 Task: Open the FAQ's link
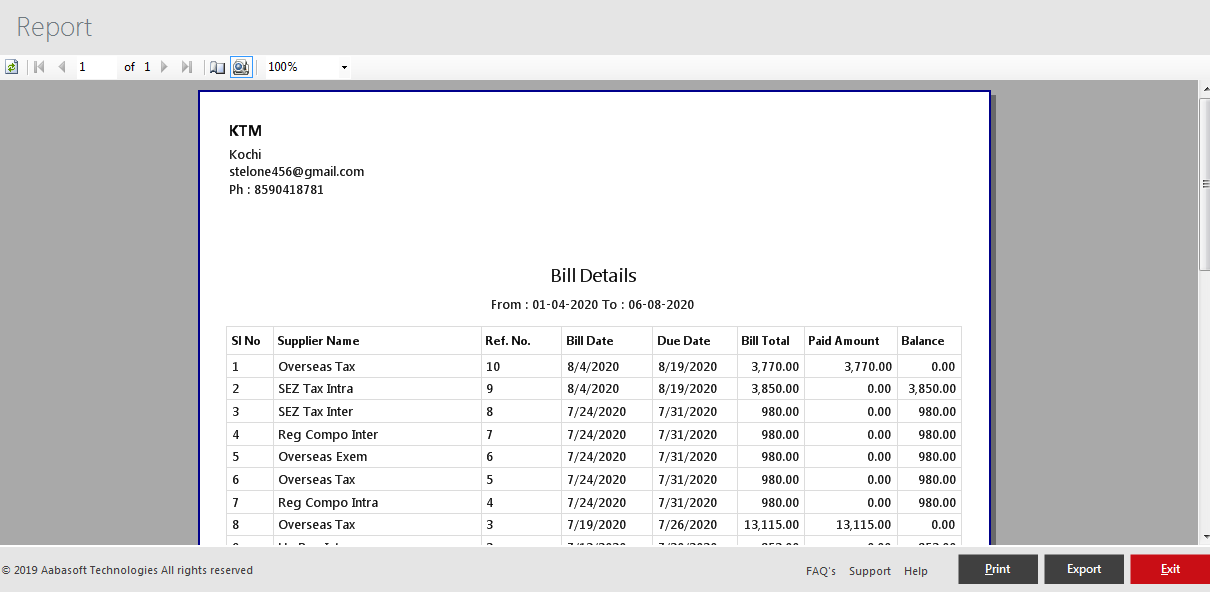(821, 571)
